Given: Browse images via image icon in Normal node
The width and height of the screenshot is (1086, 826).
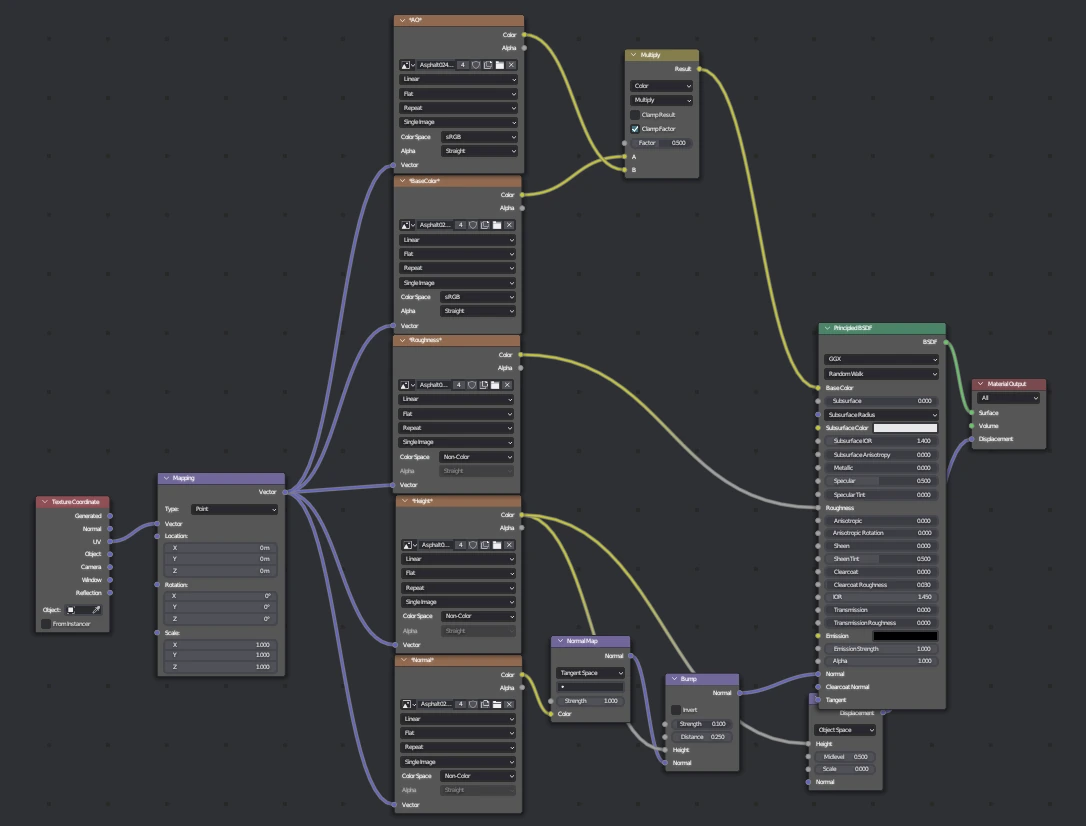Looking at the screenshot, I should 407,705.
